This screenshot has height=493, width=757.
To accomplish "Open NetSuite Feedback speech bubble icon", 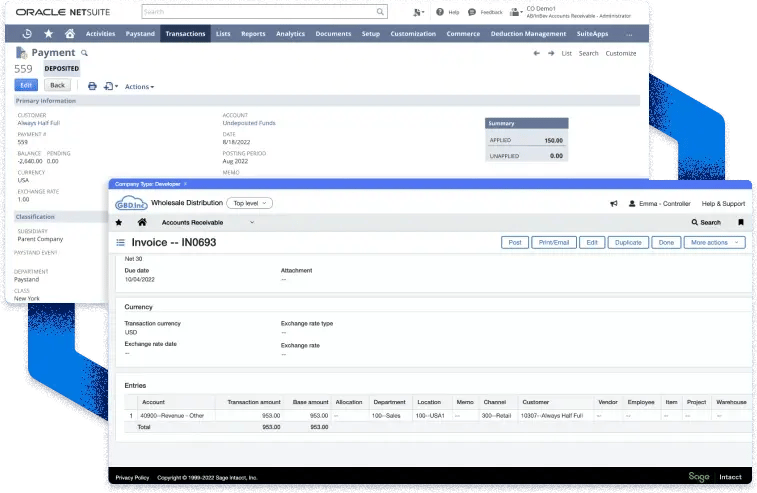I will tap(472, 12).
